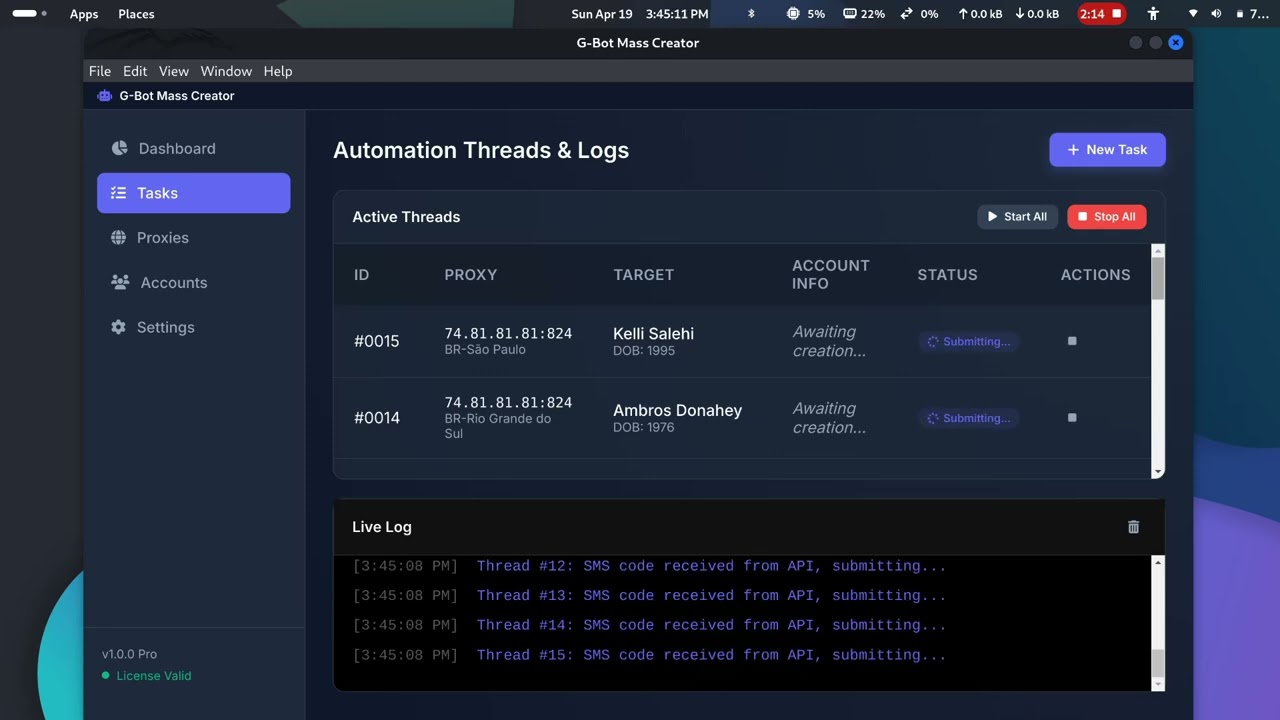This screenshot has height=720, width=1280.
Task: Click the Live Log scrollbar down arrow
Action: pos(1158,684)
